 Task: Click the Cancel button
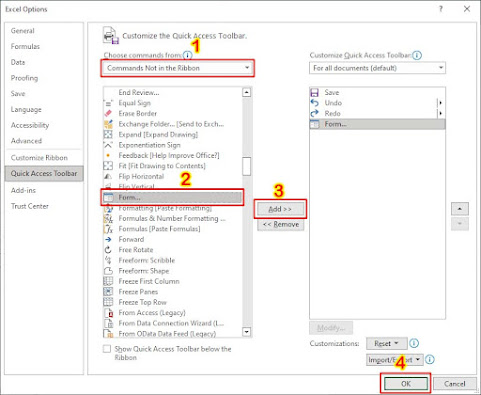pos(455,384)
